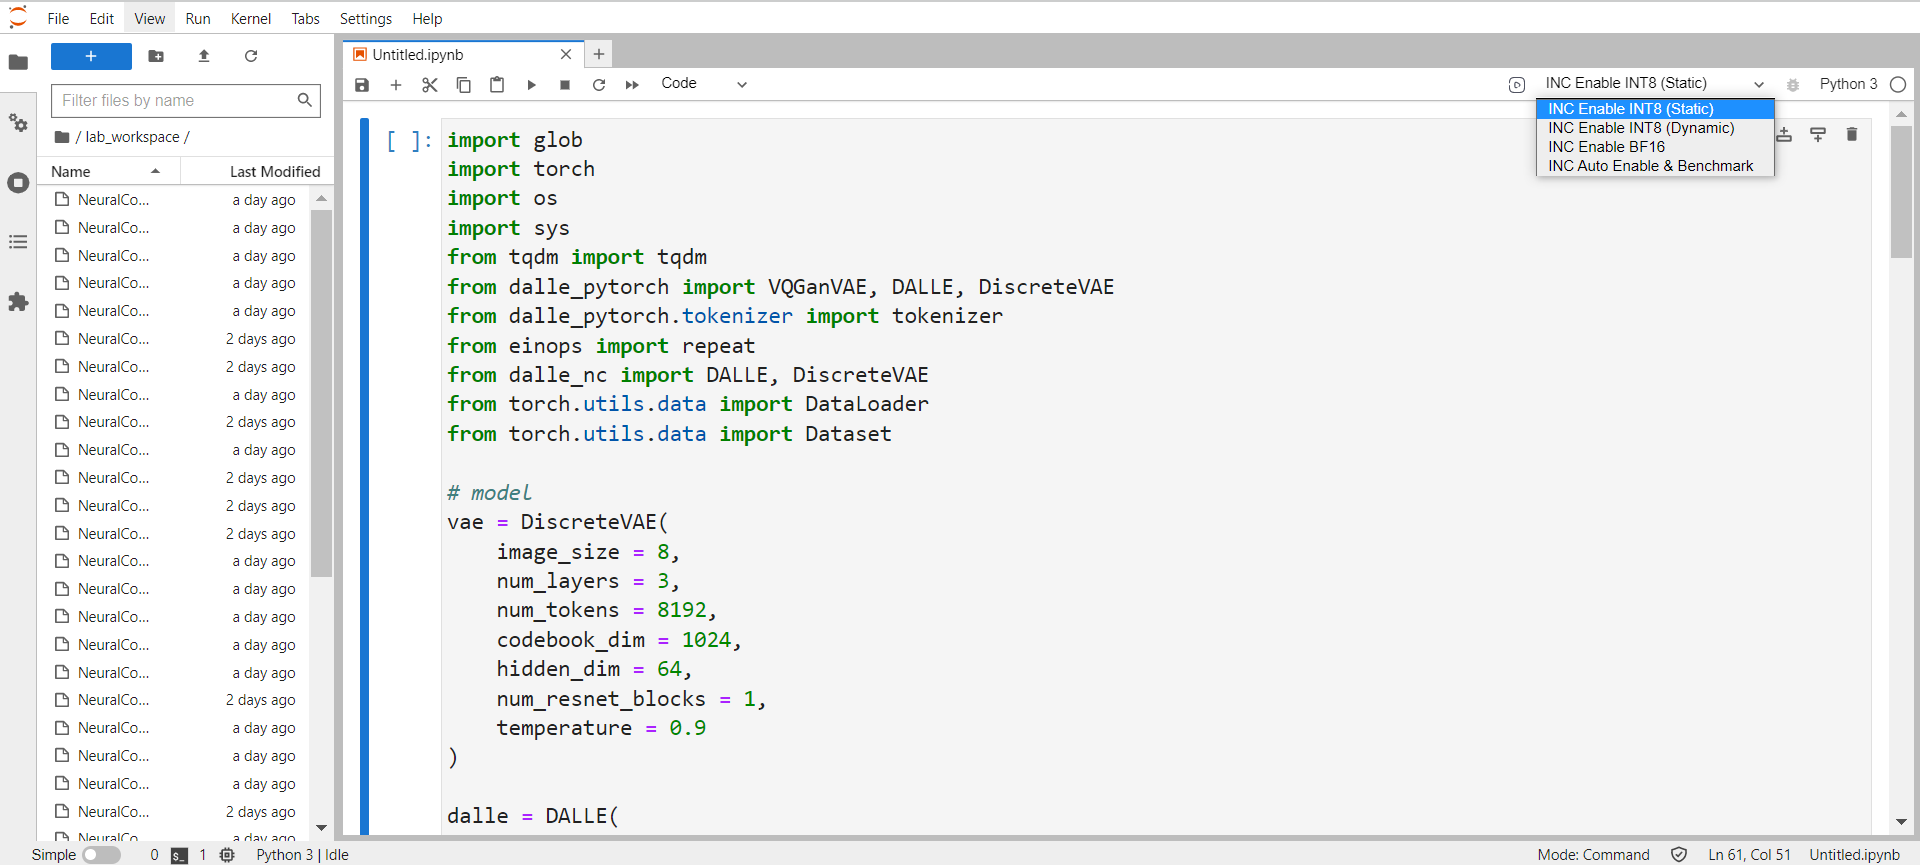
Task: Choose INC Auto Enable & Benchmark option
Action: point(1650,166)
